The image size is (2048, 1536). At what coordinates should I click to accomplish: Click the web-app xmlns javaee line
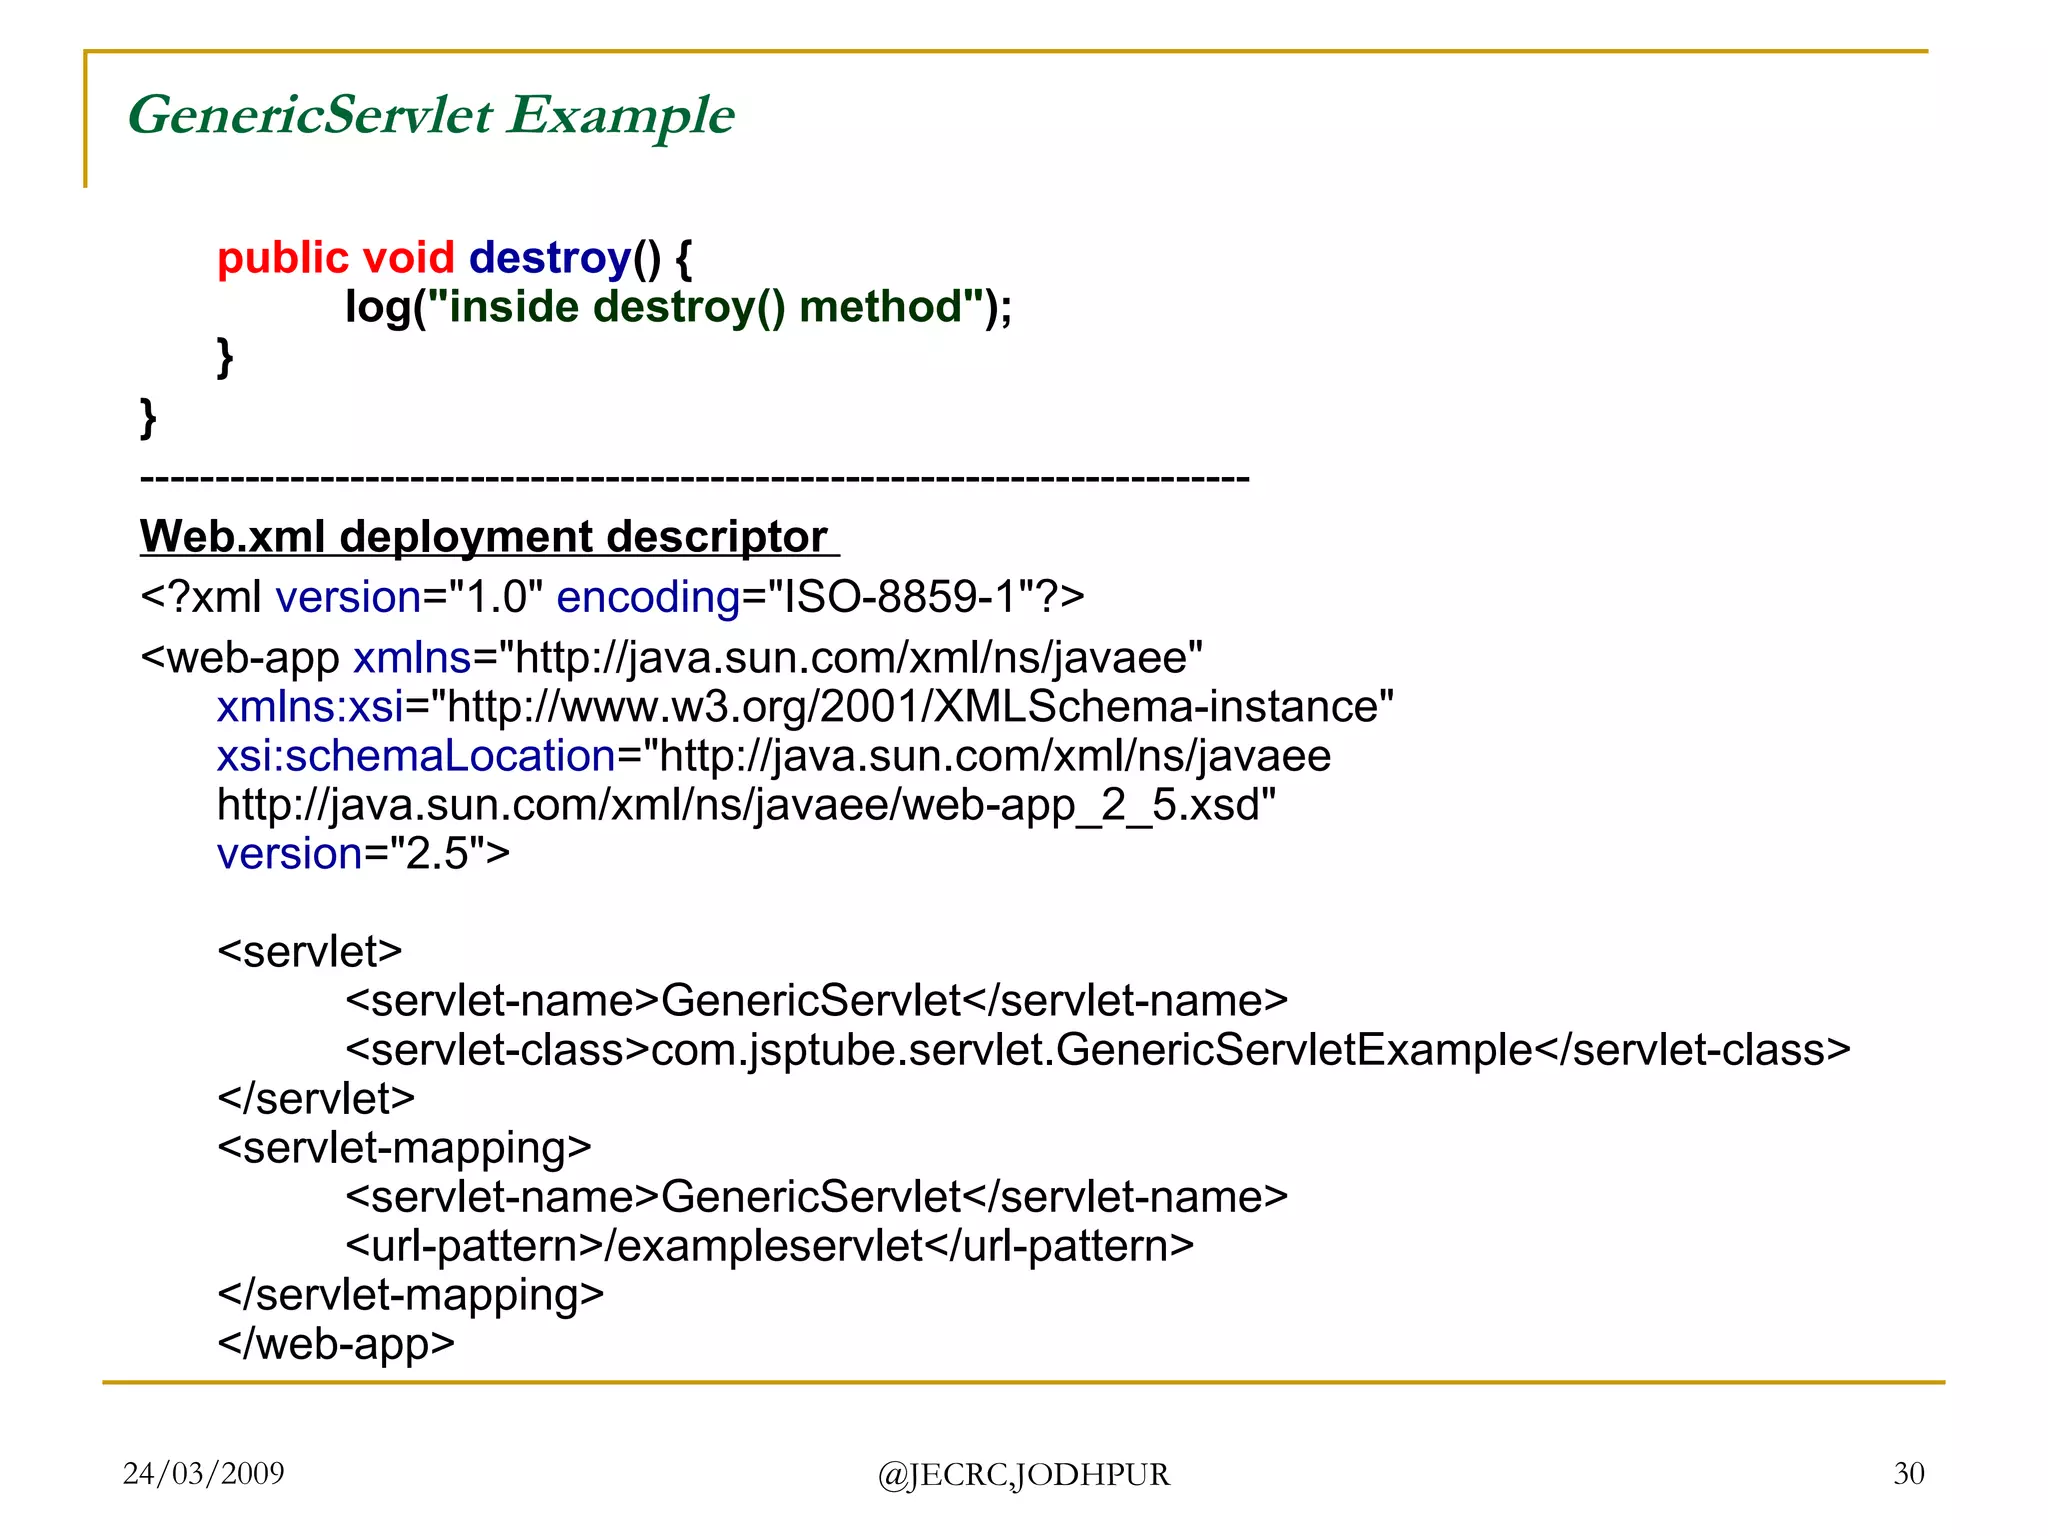coord(671,658)
